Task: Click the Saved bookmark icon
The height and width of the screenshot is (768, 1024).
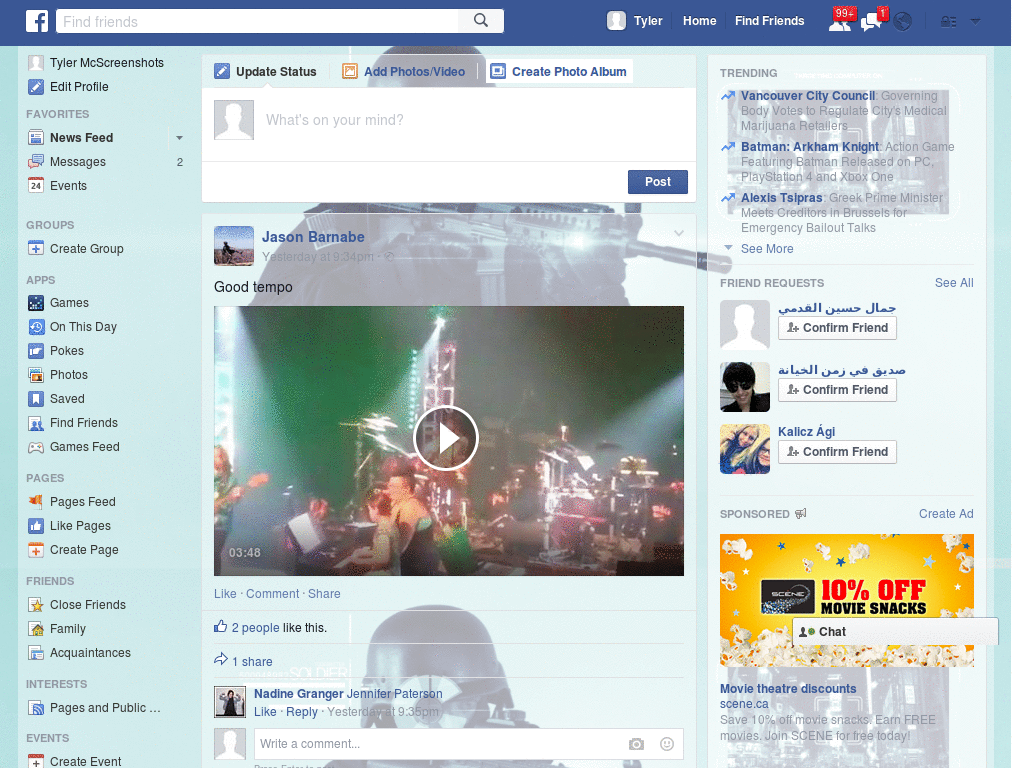Action: click(x=36, y=399)
